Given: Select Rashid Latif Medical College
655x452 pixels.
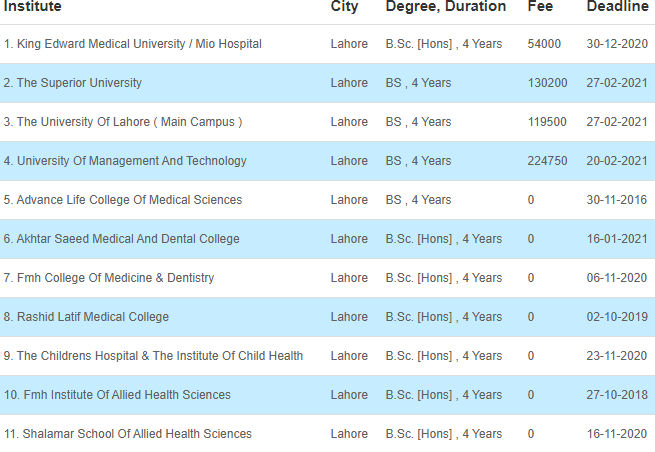Looking at the screenshot, I should (x=86, y=317).
